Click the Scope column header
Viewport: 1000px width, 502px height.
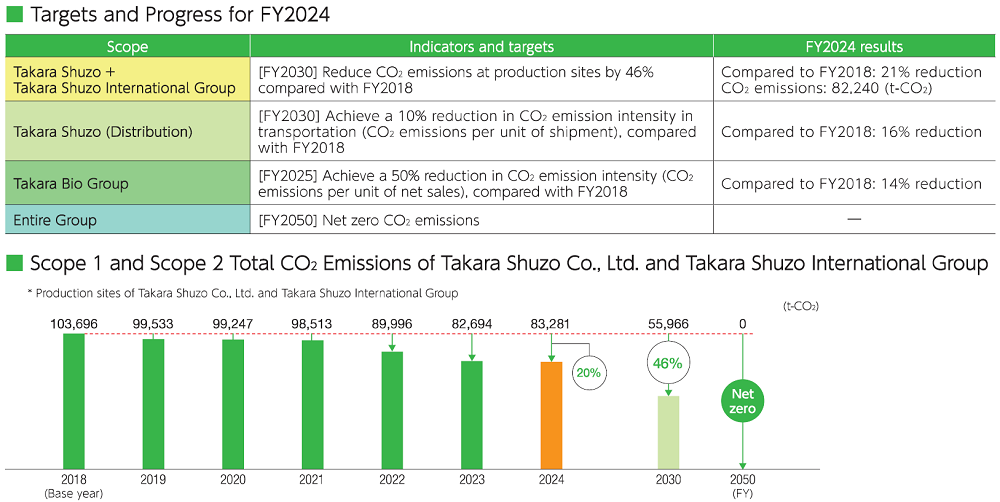[127, 47]
